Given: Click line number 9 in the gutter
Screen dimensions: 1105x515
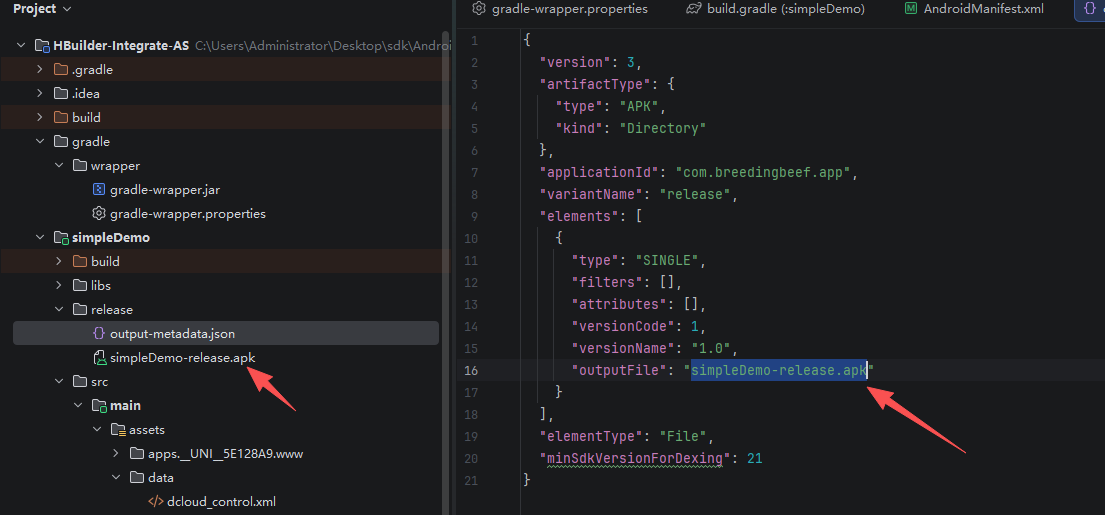Looking at the screenshot, I should click(474, 216).
